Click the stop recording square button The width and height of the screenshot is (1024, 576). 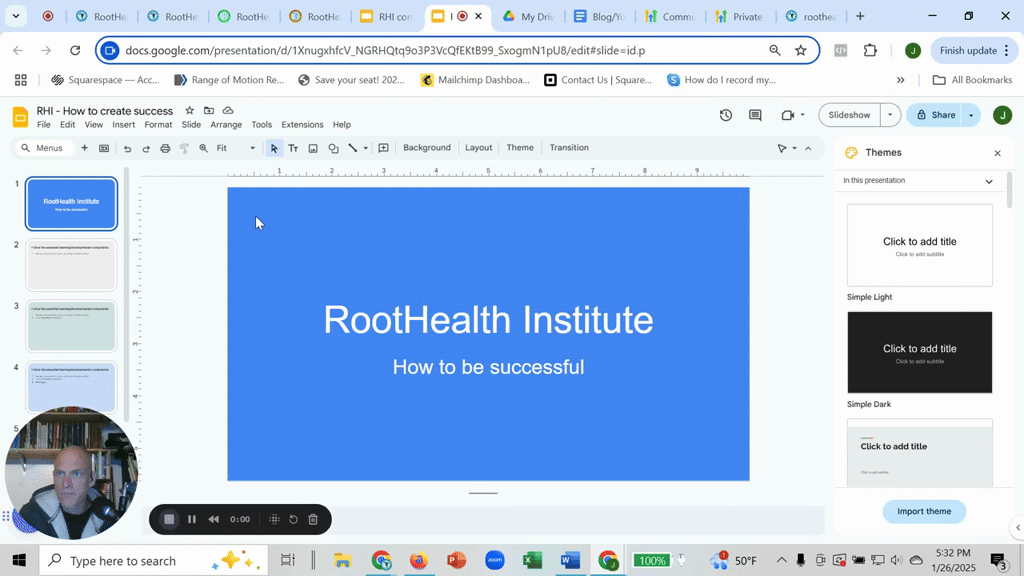click(169, 519)
